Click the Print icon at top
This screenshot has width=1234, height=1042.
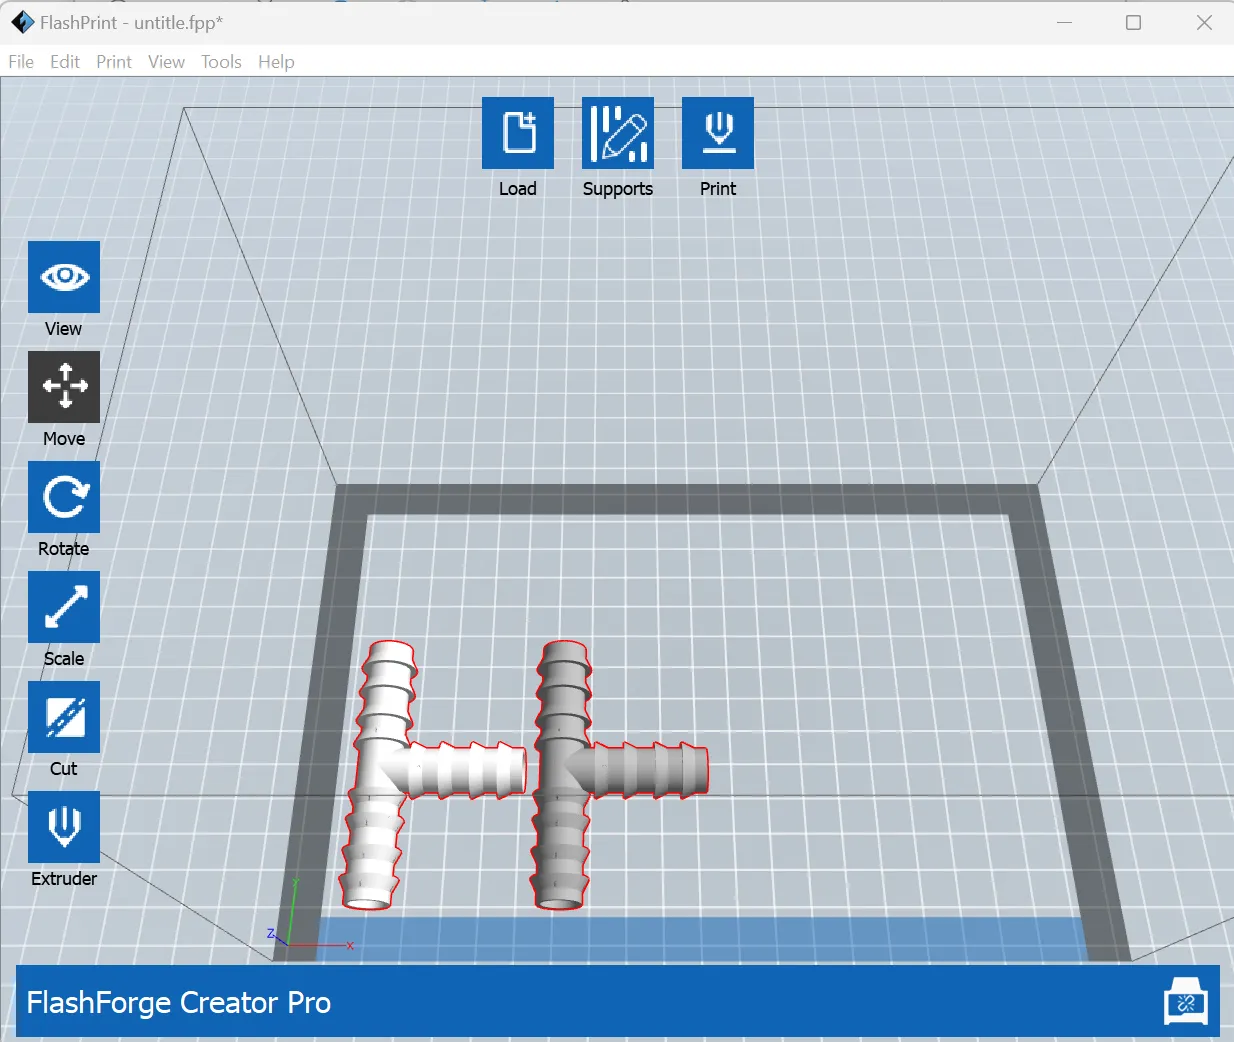click(718, 133)
